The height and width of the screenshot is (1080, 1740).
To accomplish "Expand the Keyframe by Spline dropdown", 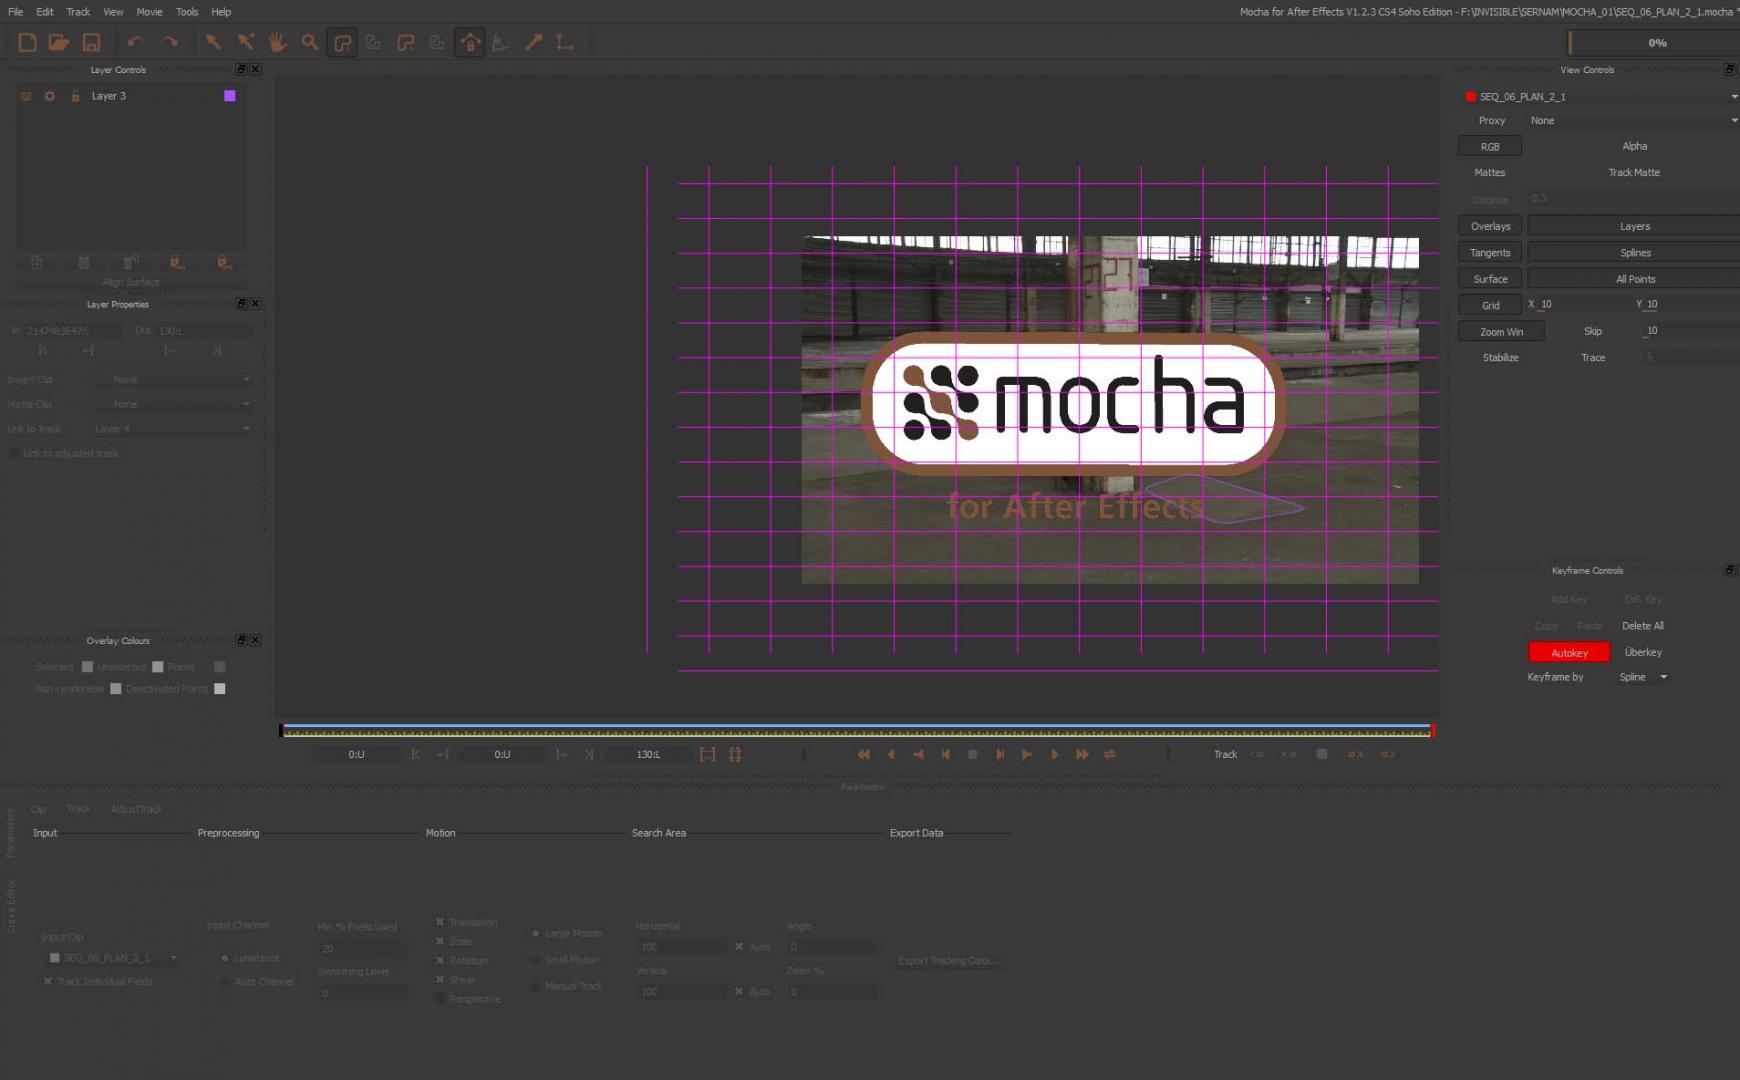I will pos(1643,678).
